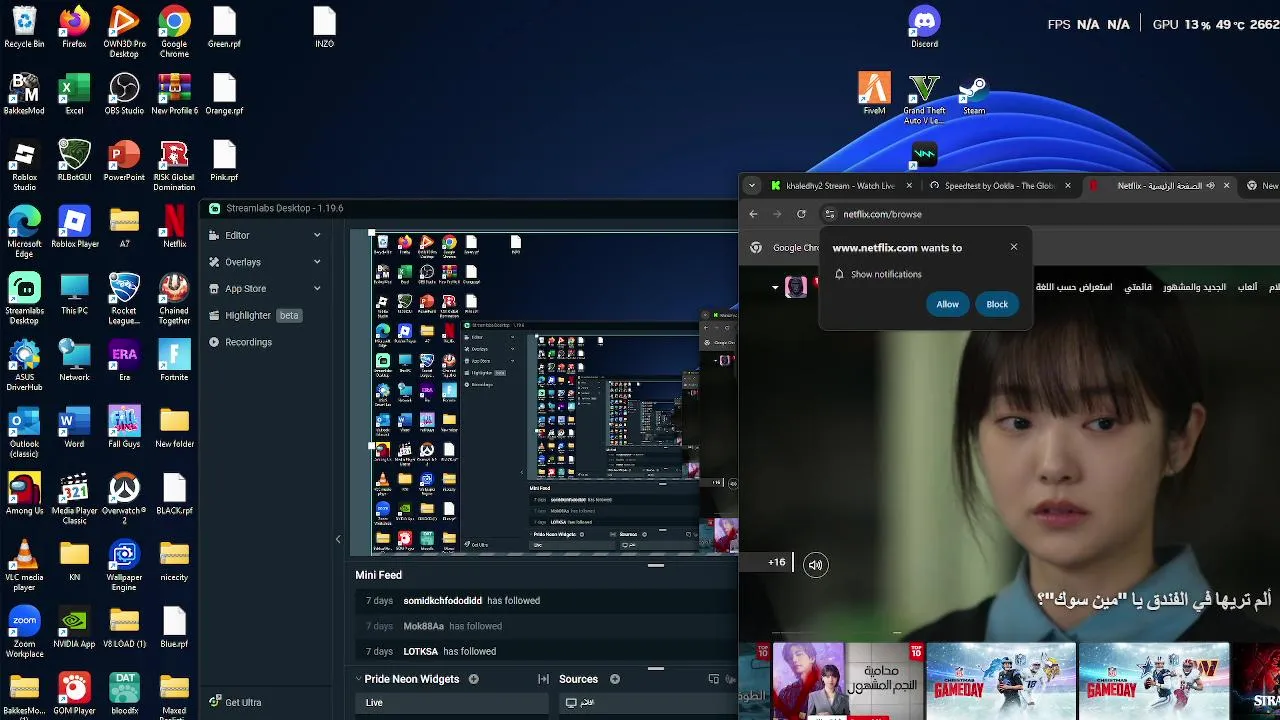Expand the App Store chevron in Streamlabs sidebar
Image resolution: width=1280 pixels, height=720 pixels.
(317, 289)
